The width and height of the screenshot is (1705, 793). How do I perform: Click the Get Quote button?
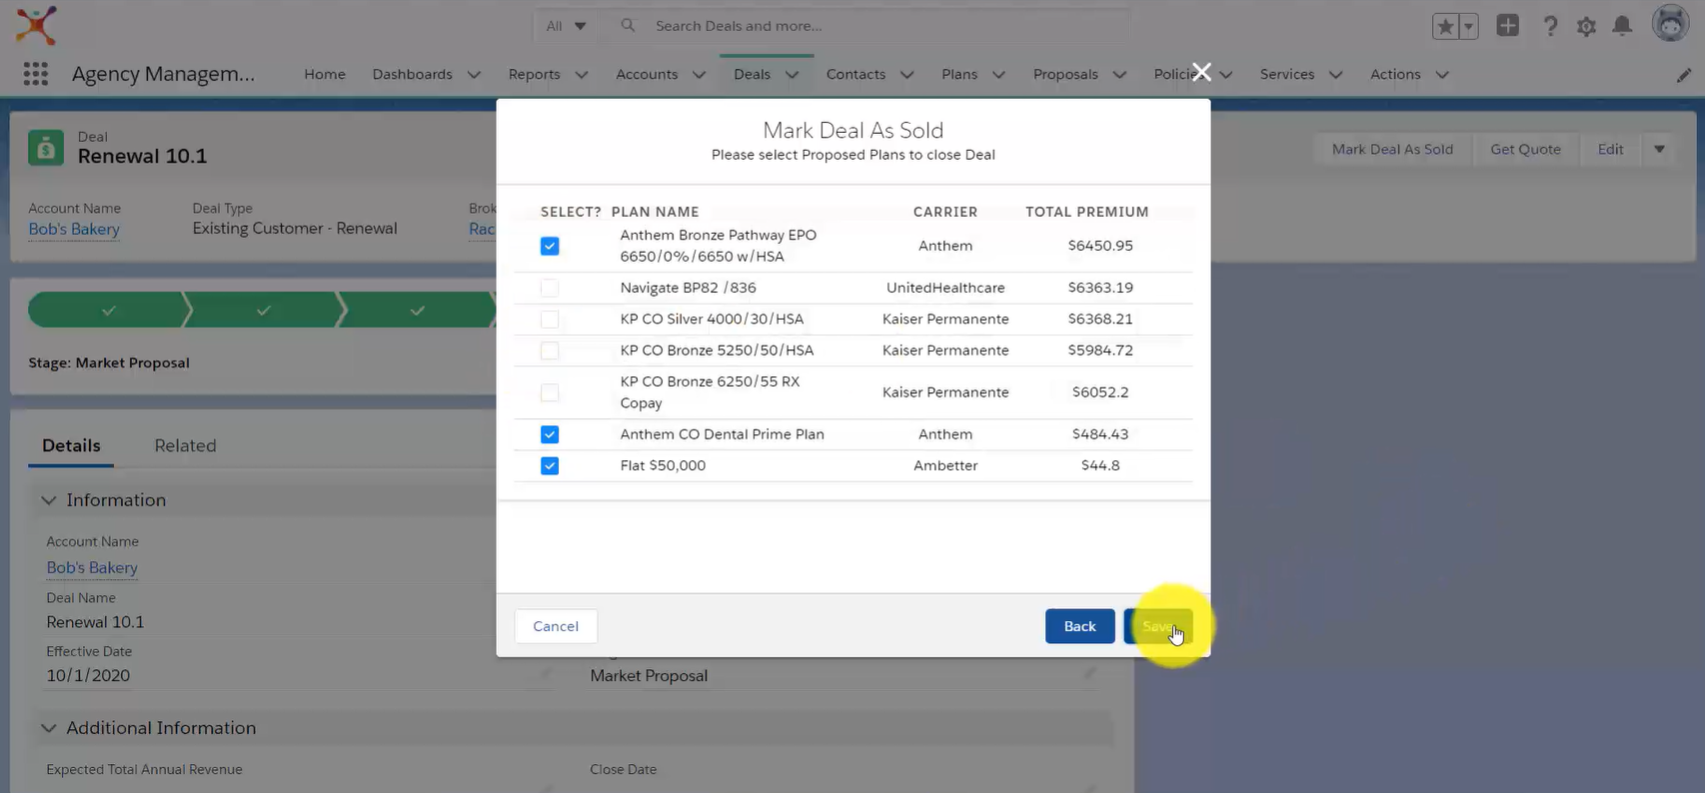(x=1525, y=149)
